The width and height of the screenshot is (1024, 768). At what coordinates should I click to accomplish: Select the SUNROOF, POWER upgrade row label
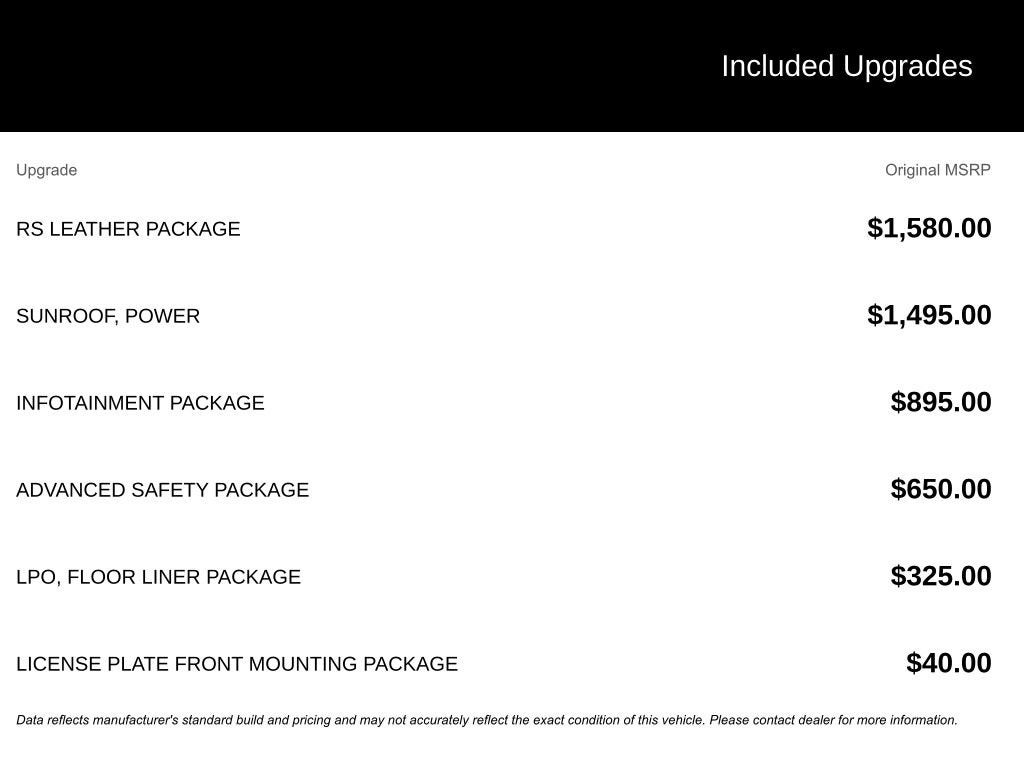tap(108, 316)
